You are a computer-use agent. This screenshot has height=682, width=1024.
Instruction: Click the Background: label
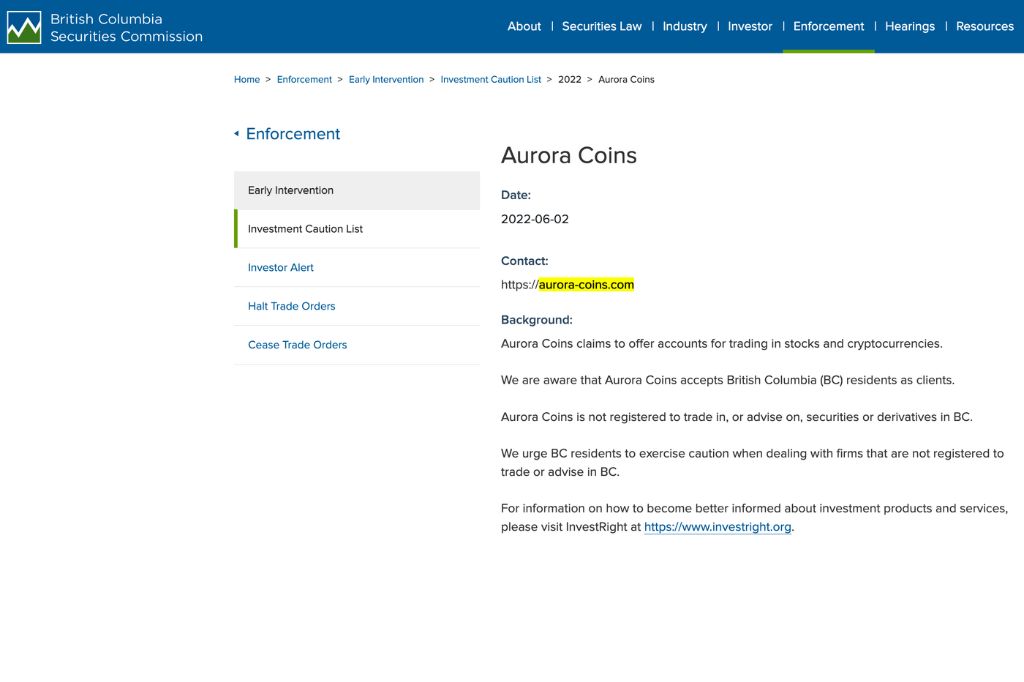coord(537,319)
